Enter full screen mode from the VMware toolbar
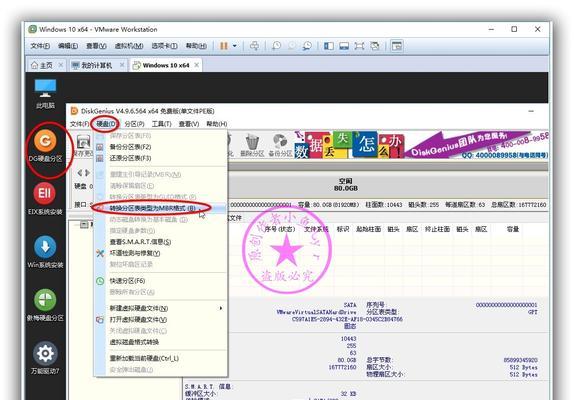Image resolution: width=574 pixels, height=400 pixels. point(359,46)
